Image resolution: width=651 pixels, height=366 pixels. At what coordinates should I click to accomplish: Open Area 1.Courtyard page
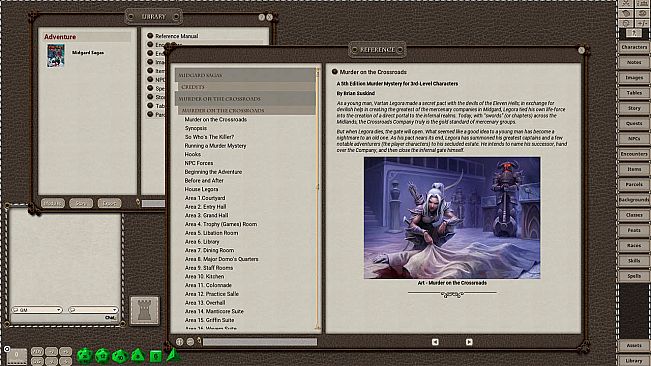[205, 198]
